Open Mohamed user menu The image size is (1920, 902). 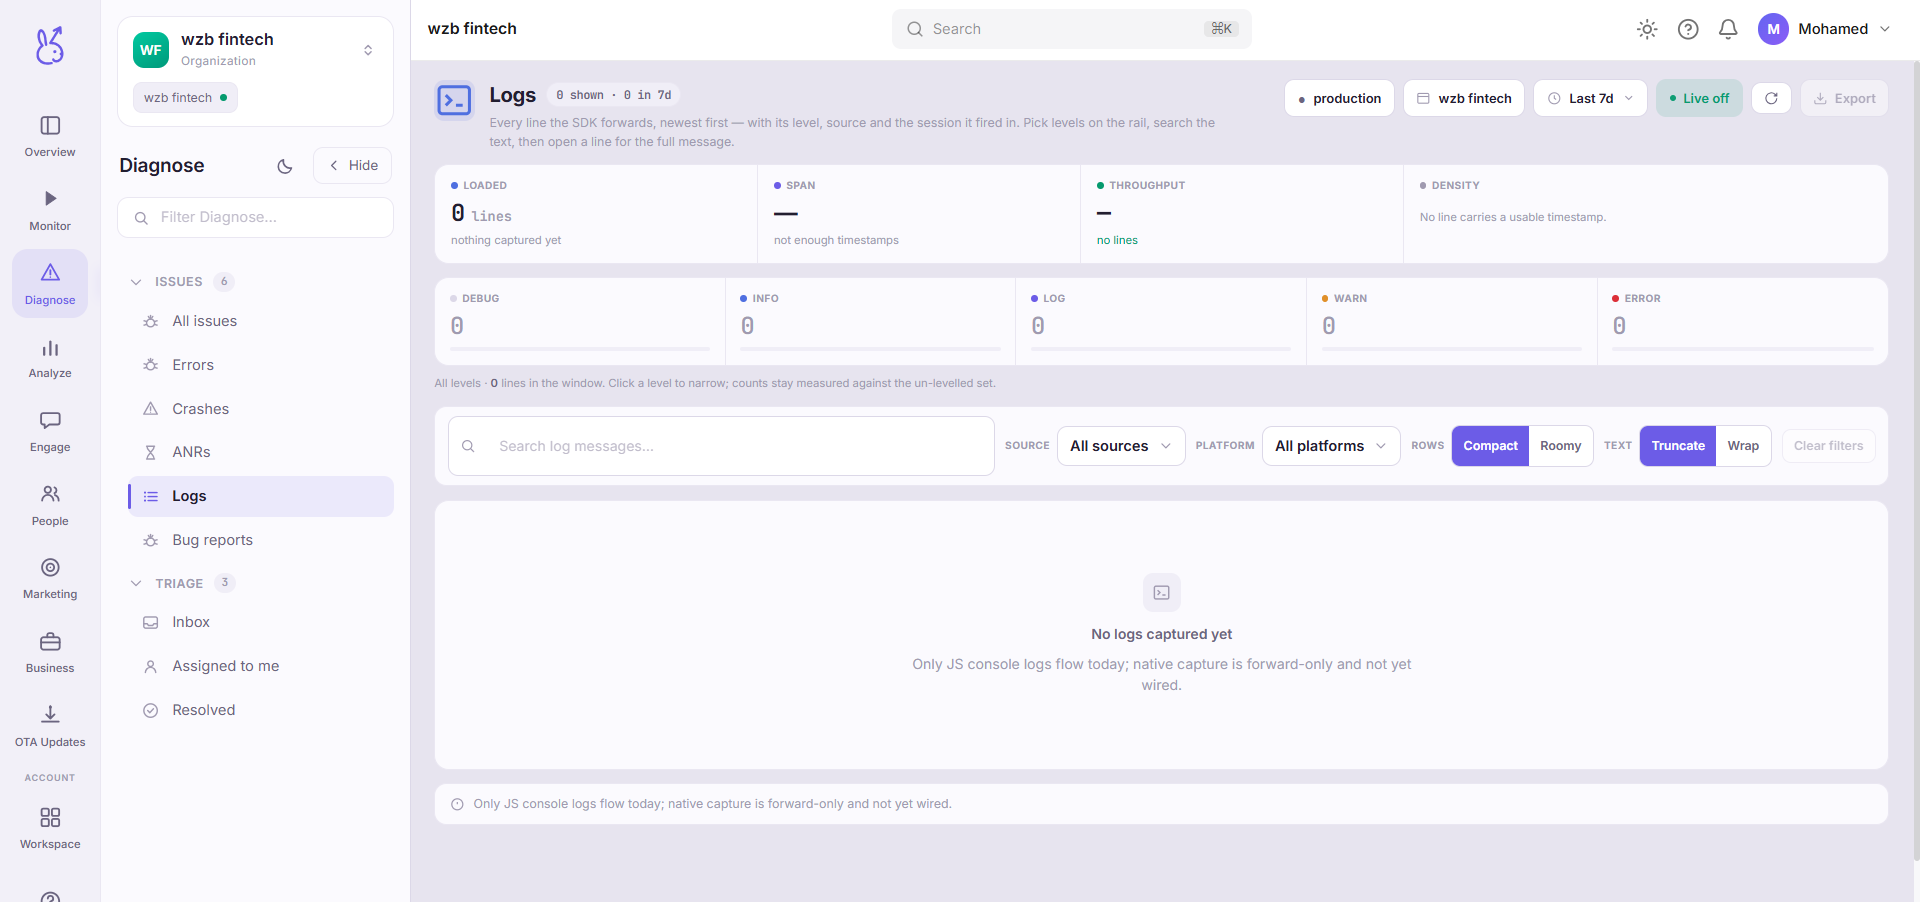pos(1825,29)
